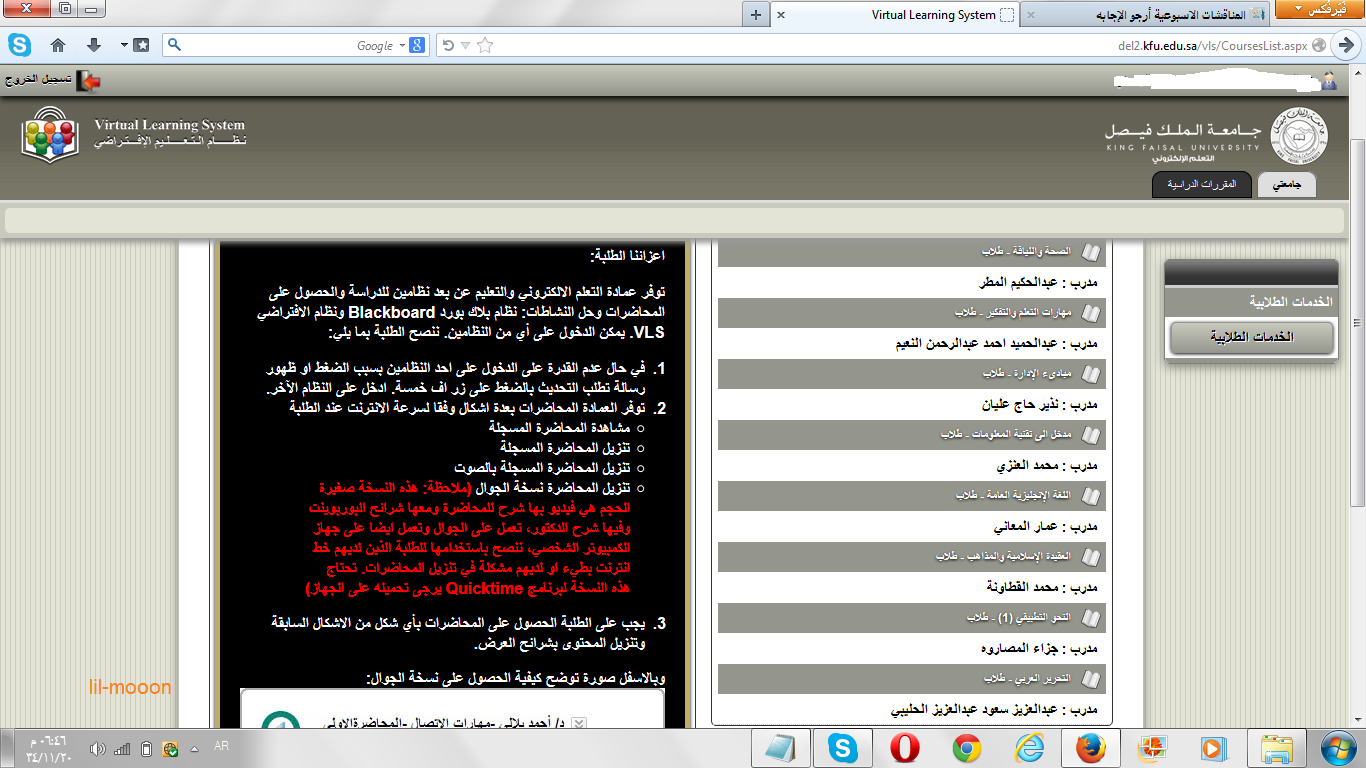Click the search magnifier icon in search box
Image resolution: width=1366 pixels, height=768 pixels.
coord(173,45)
